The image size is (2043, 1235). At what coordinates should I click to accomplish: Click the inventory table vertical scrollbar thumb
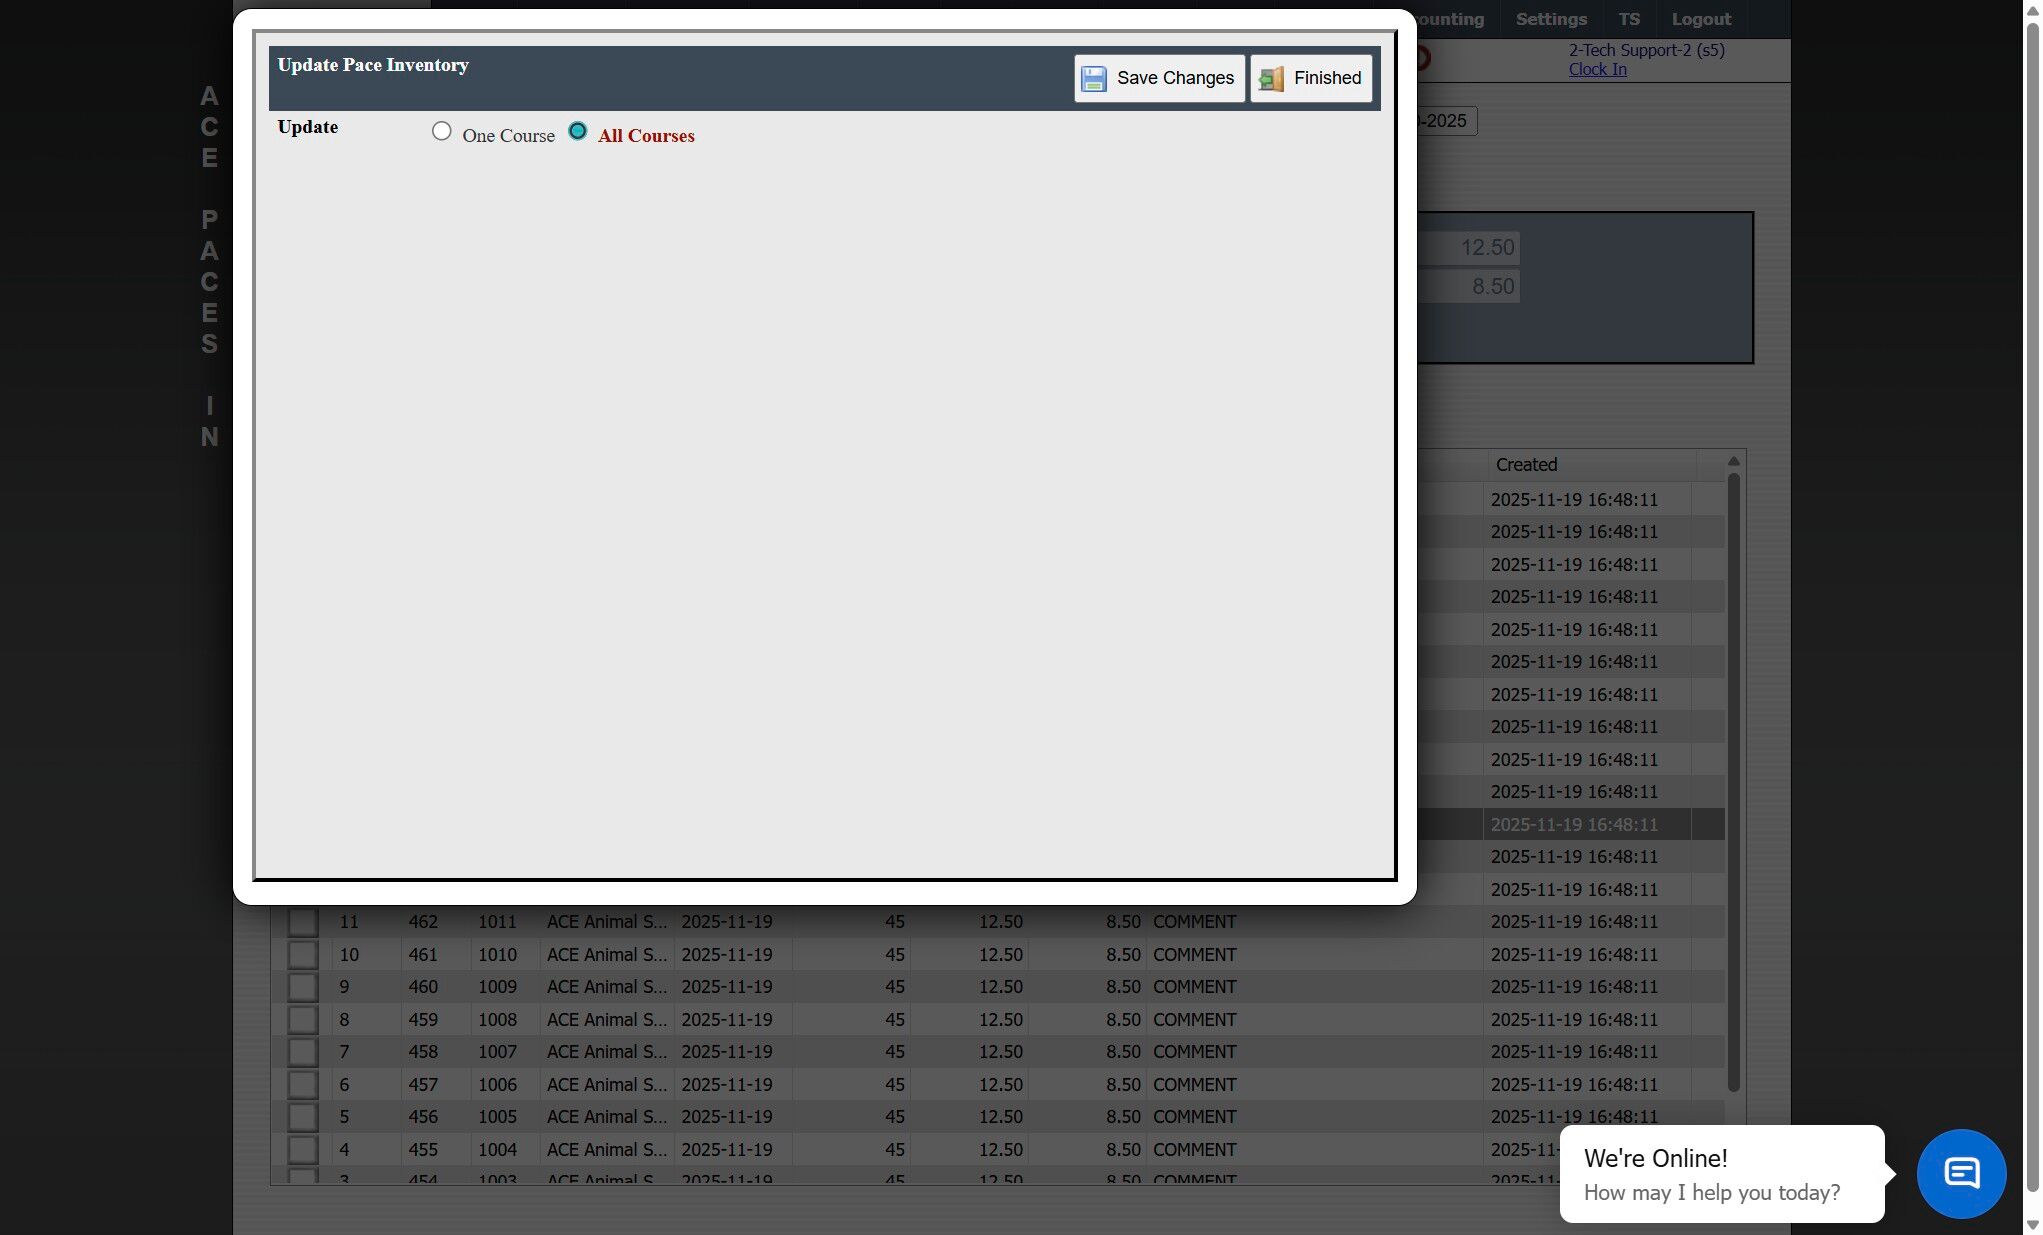(x=1733, y=780)
